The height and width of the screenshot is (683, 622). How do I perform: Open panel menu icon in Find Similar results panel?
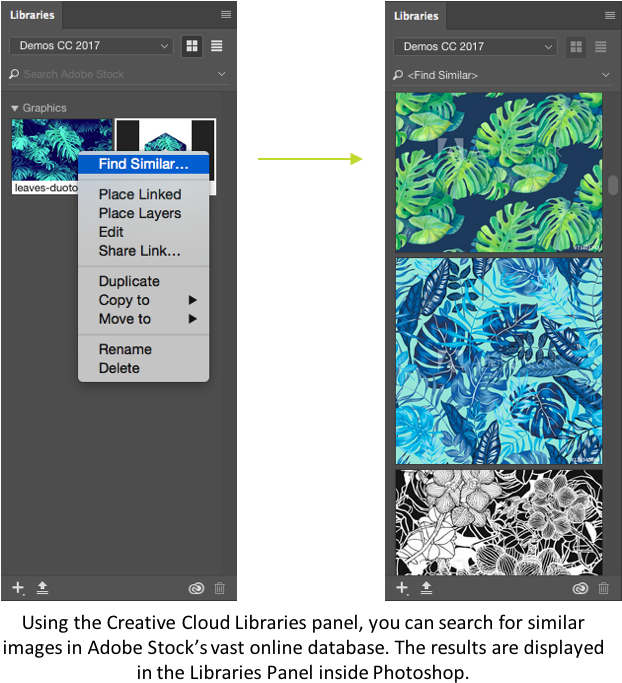[610, 15]
